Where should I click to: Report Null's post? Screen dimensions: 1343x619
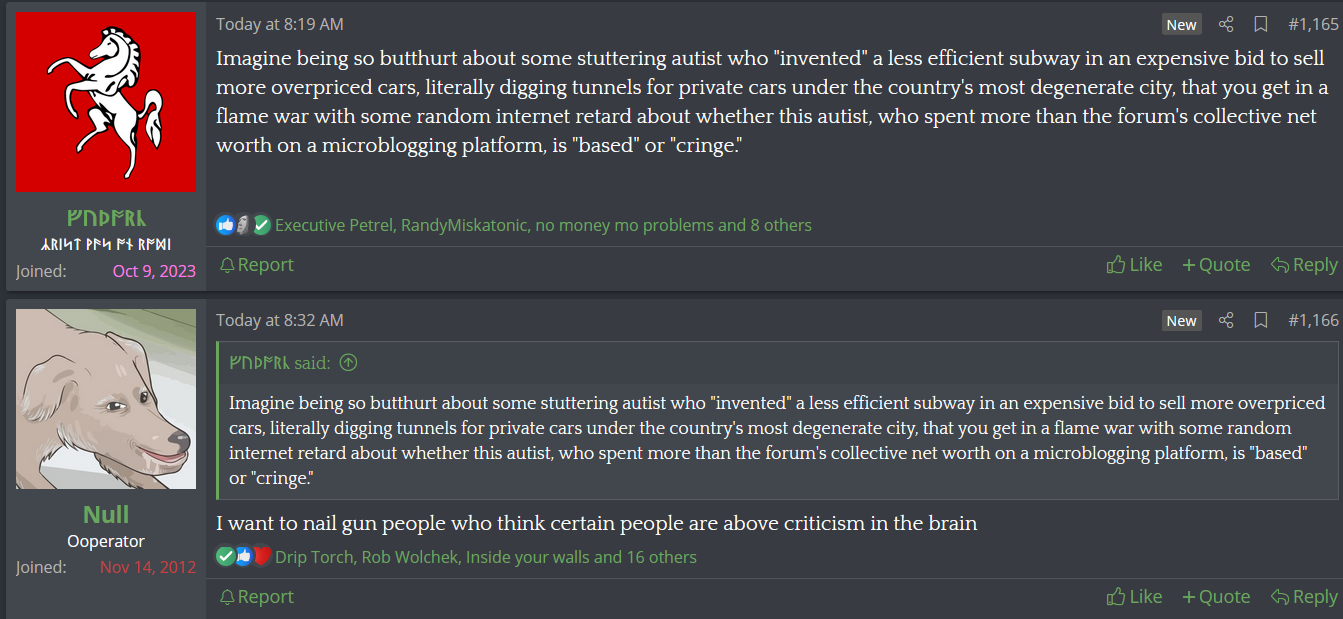pyautogui.click(x=256, y=597)
